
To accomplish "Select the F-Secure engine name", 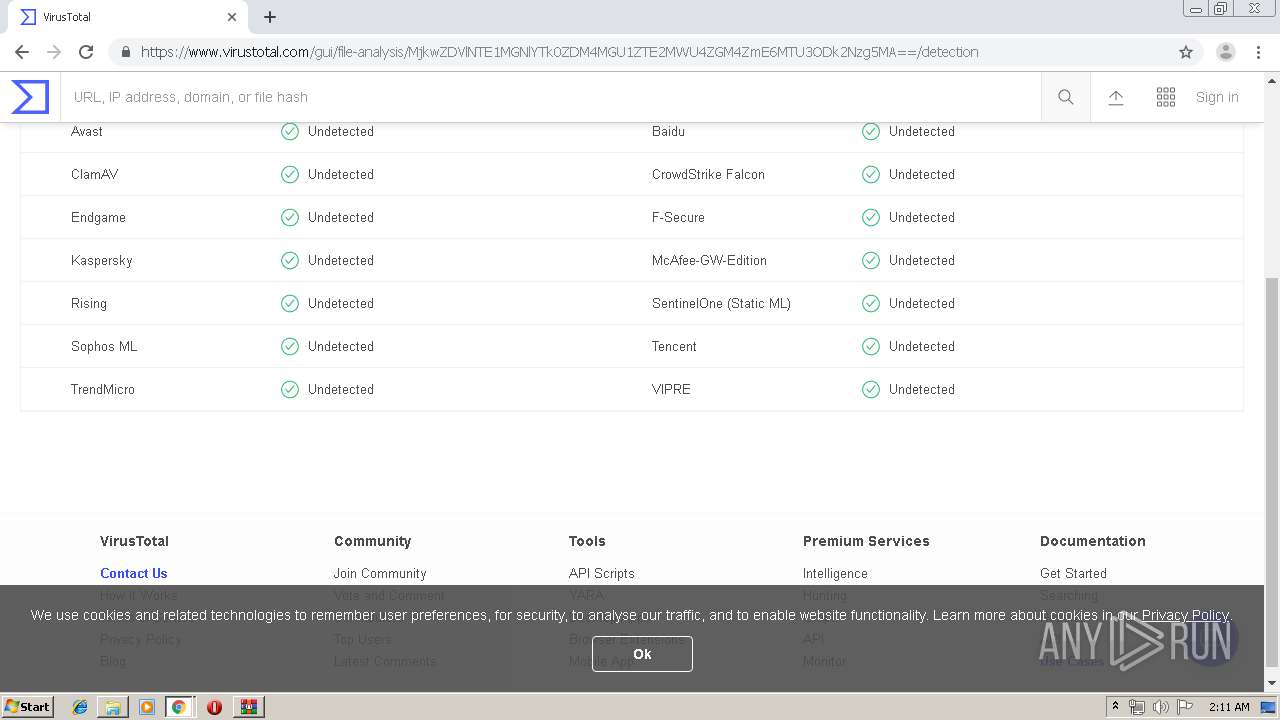I will tap(678, 217).
